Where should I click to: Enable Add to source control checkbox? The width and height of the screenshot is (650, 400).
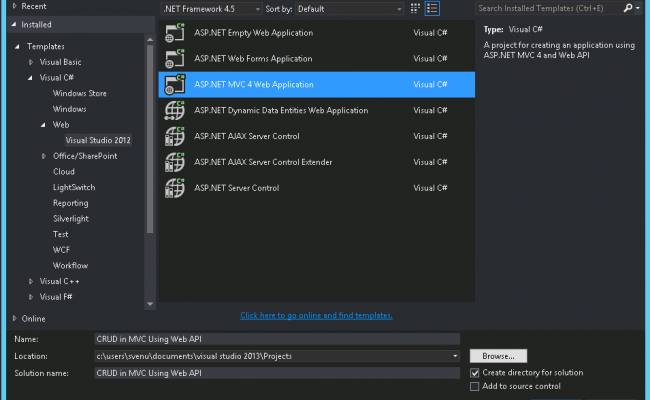pos(475,386)
